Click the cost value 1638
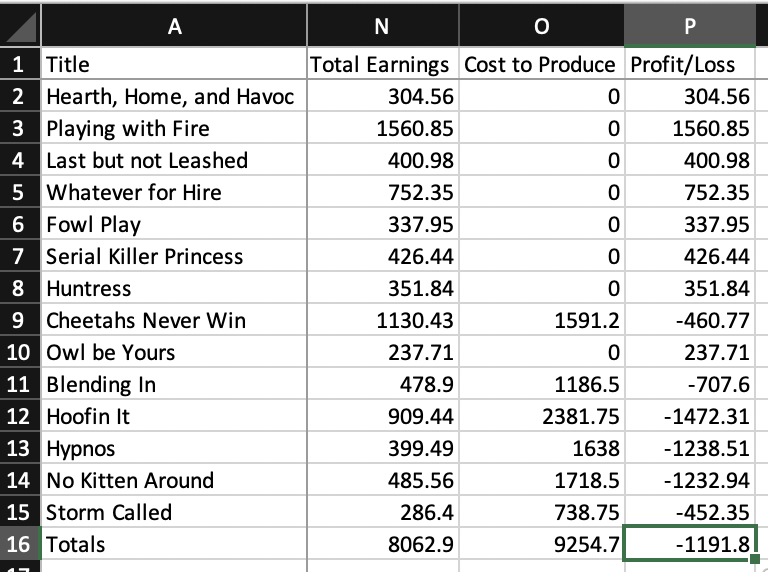This screenshot has height=572, width=768. tap(542, 448)
